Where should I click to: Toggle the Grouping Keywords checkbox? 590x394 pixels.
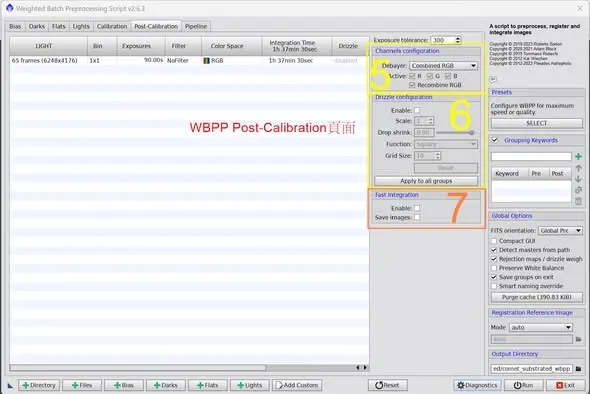[x=495, y=140]
